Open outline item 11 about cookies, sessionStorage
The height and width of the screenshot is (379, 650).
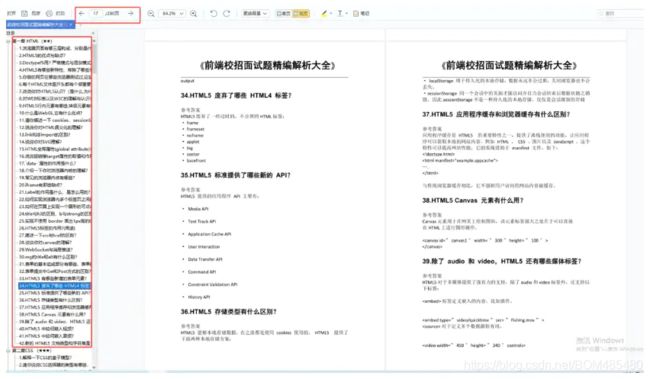pyautogui.click(x=54, y=120)
